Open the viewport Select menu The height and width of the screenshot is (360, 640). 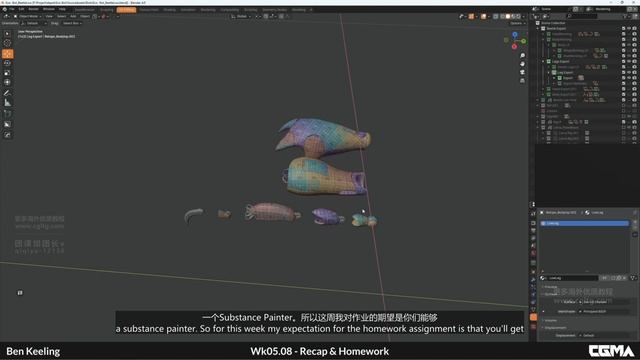tap(61, 16)
